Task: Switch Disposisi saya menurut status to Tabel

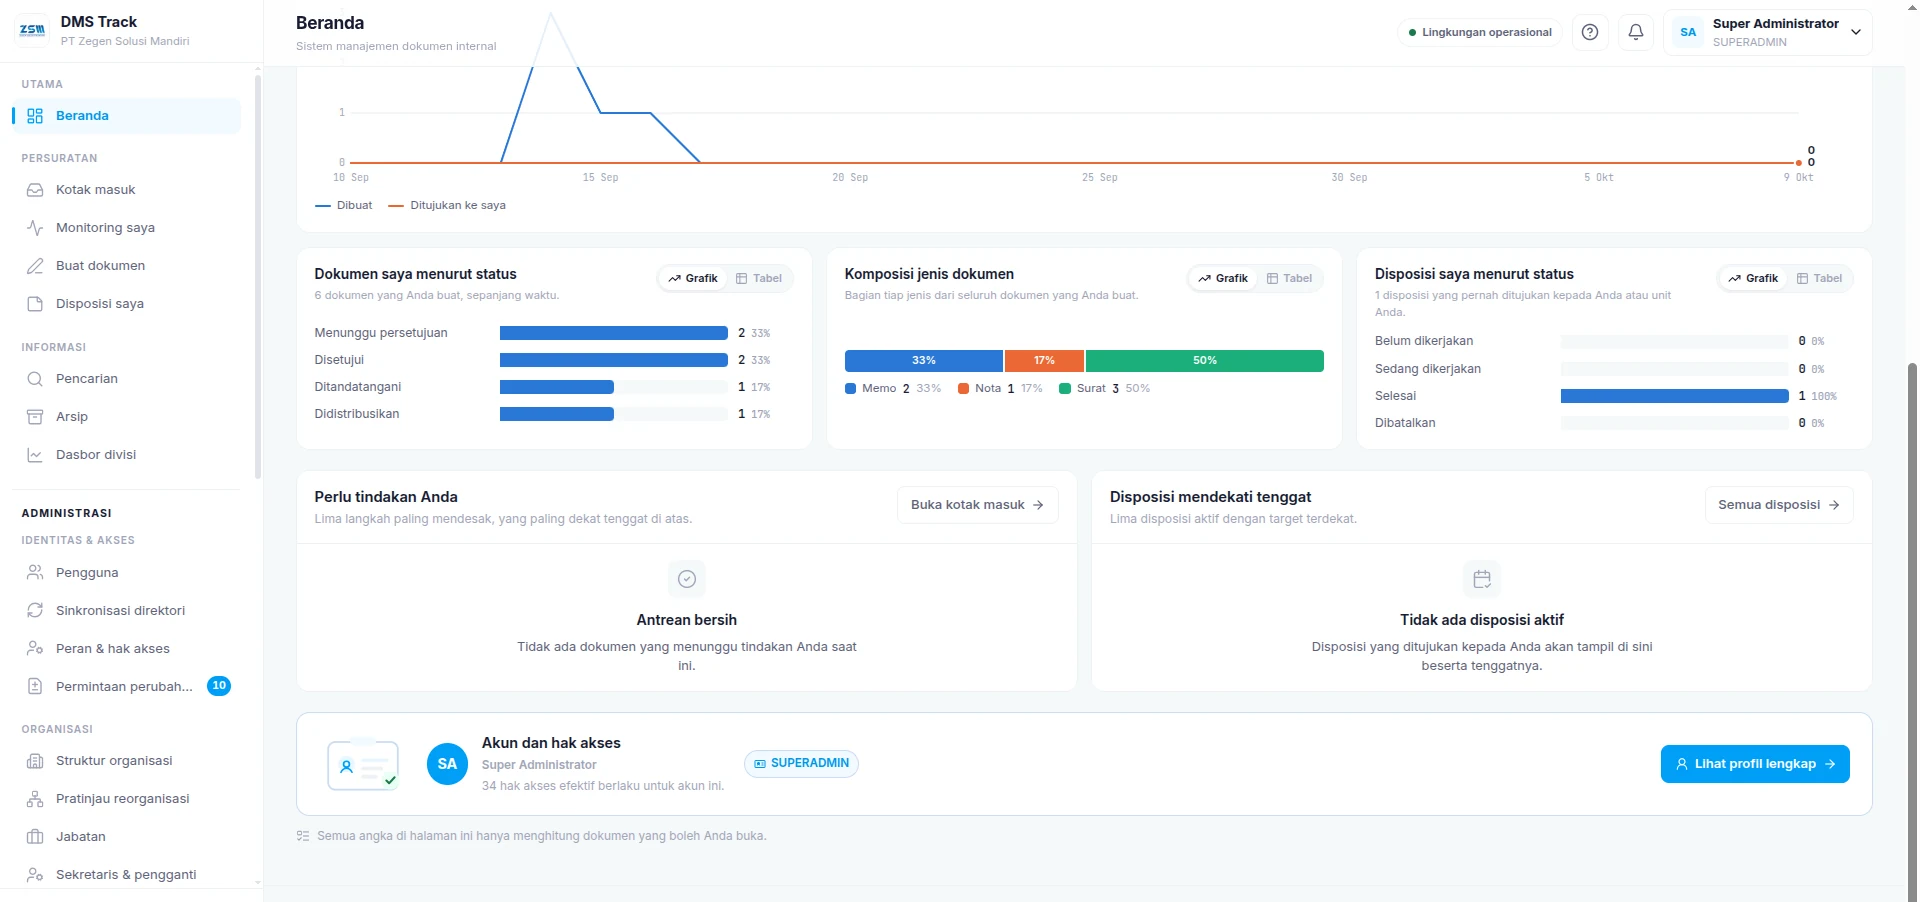Action: tap(1819, 278)
